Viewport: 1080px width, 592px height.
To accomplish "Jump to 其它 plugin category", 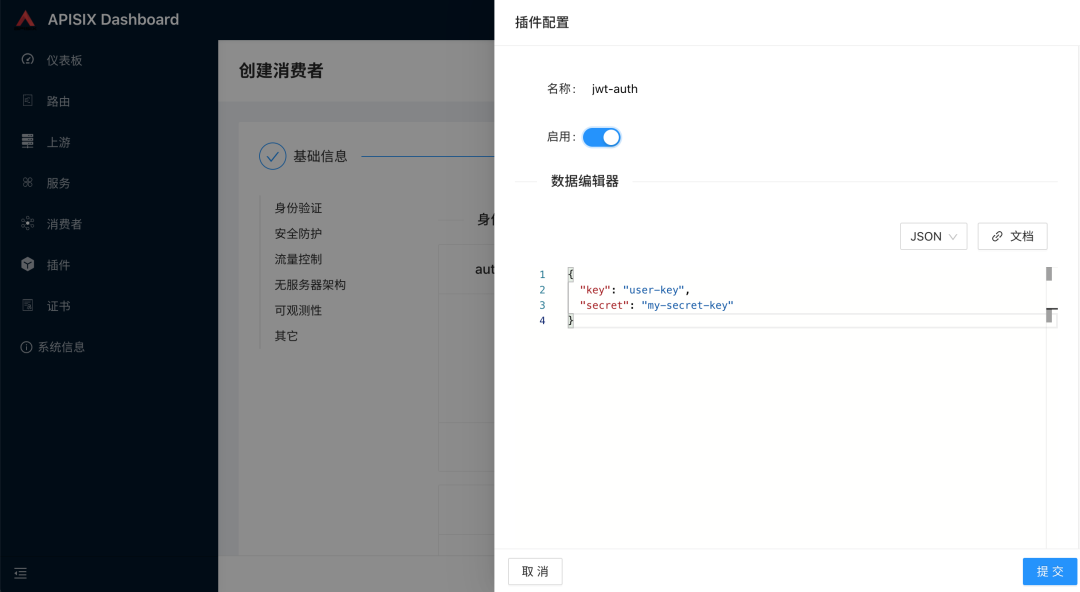I will tap(286, 336).
